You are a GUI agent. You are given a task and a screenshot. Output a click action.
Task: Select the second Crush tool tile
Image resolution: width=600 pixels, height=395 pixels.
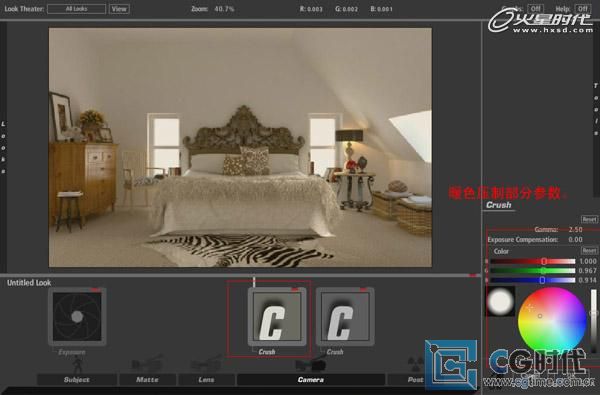pos(345,317)
